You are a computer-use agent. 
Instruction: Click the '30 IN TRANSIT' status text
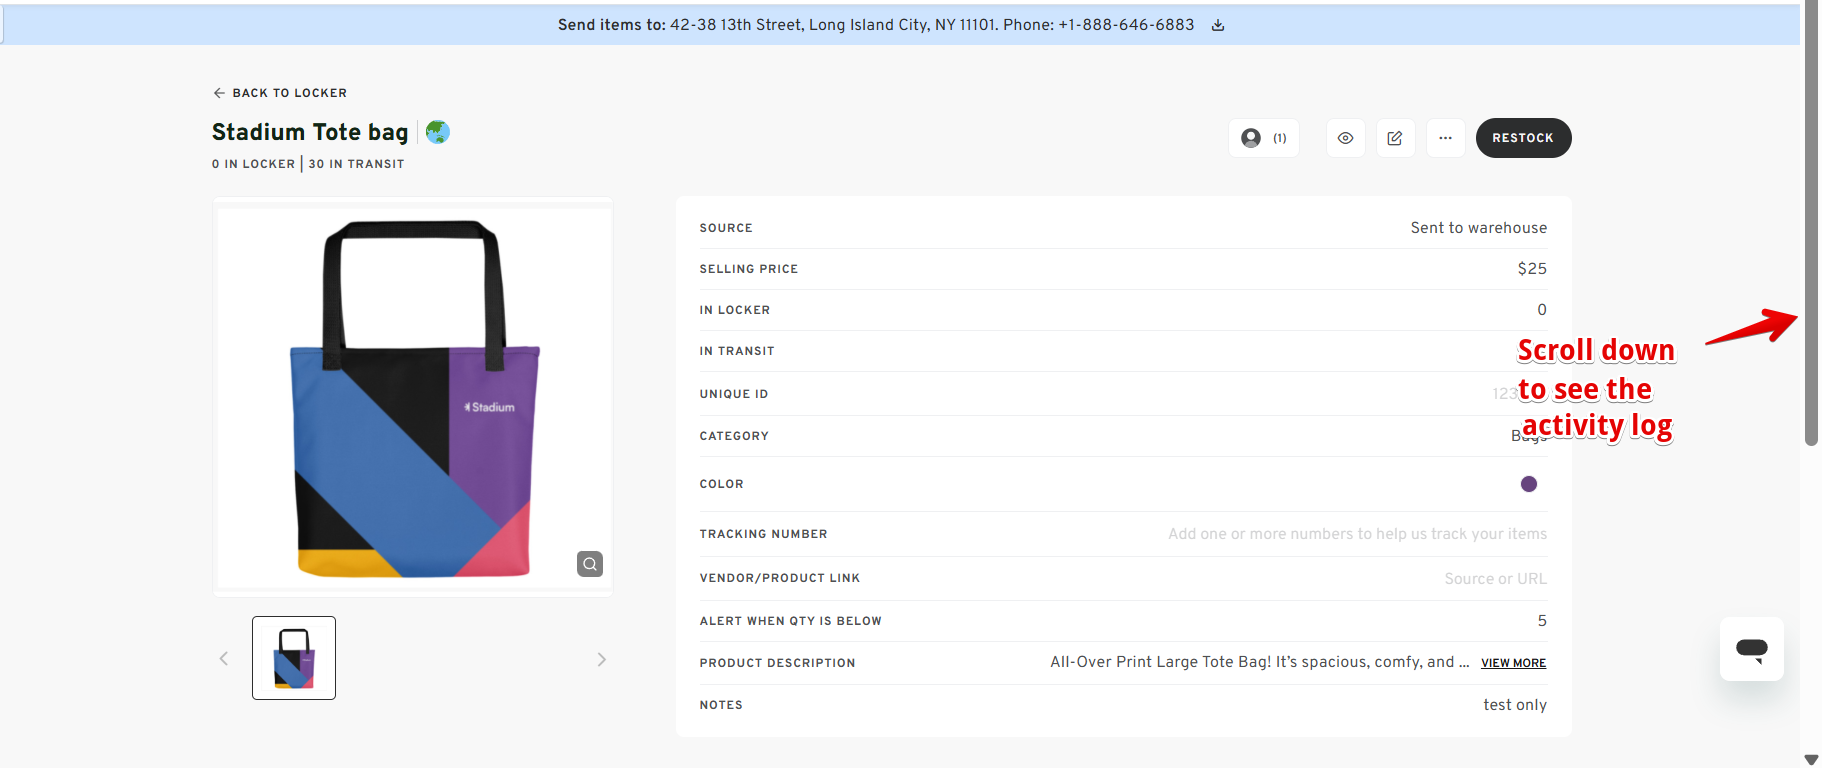357,164
